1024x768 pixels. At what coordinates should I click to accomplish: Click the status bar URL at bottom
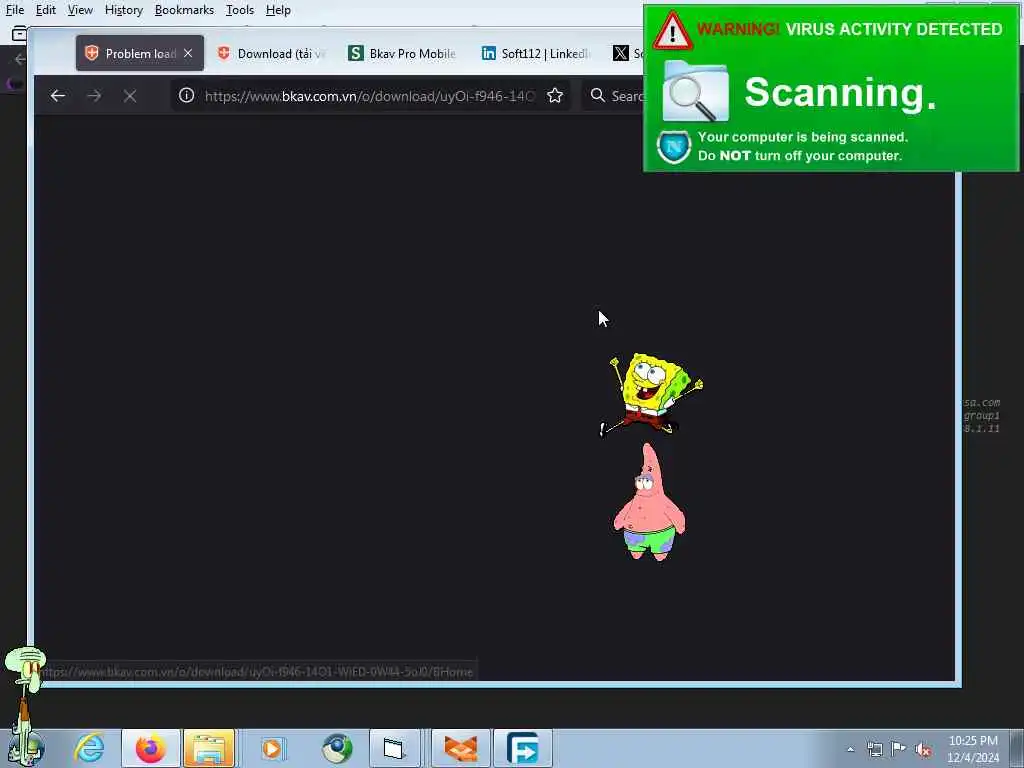coord(257,671)
